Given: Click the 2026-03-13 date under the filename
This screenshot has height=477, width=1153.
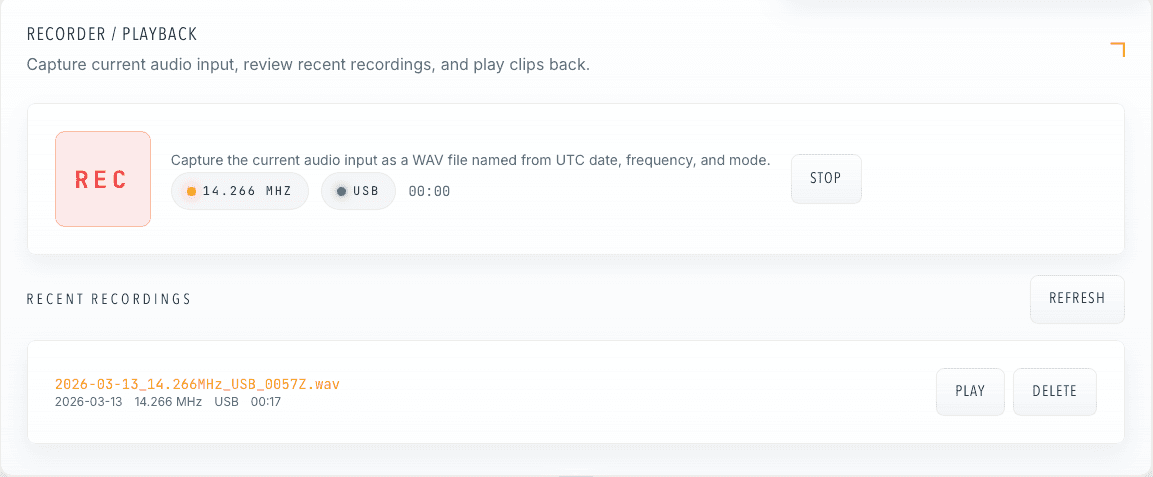Looking at the screenshot, I should tap(88, 402).
